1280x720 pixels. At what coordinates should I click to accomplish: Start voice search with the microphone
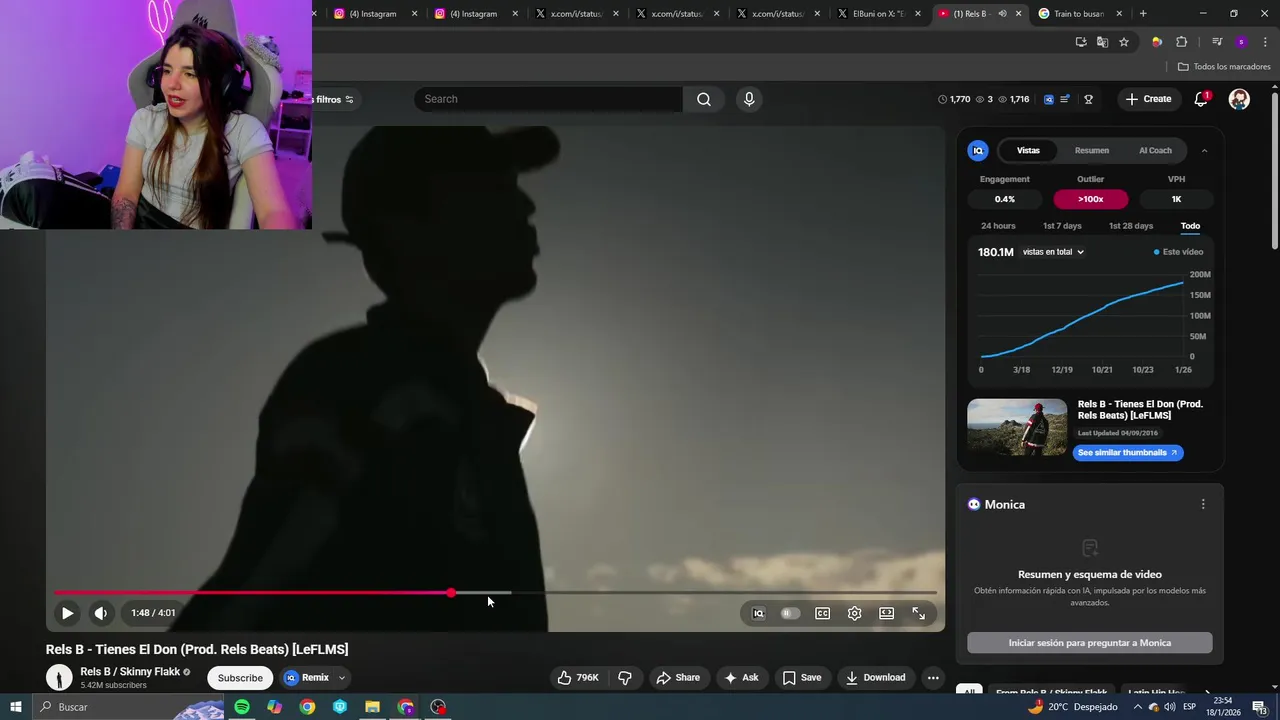[749, 99]
